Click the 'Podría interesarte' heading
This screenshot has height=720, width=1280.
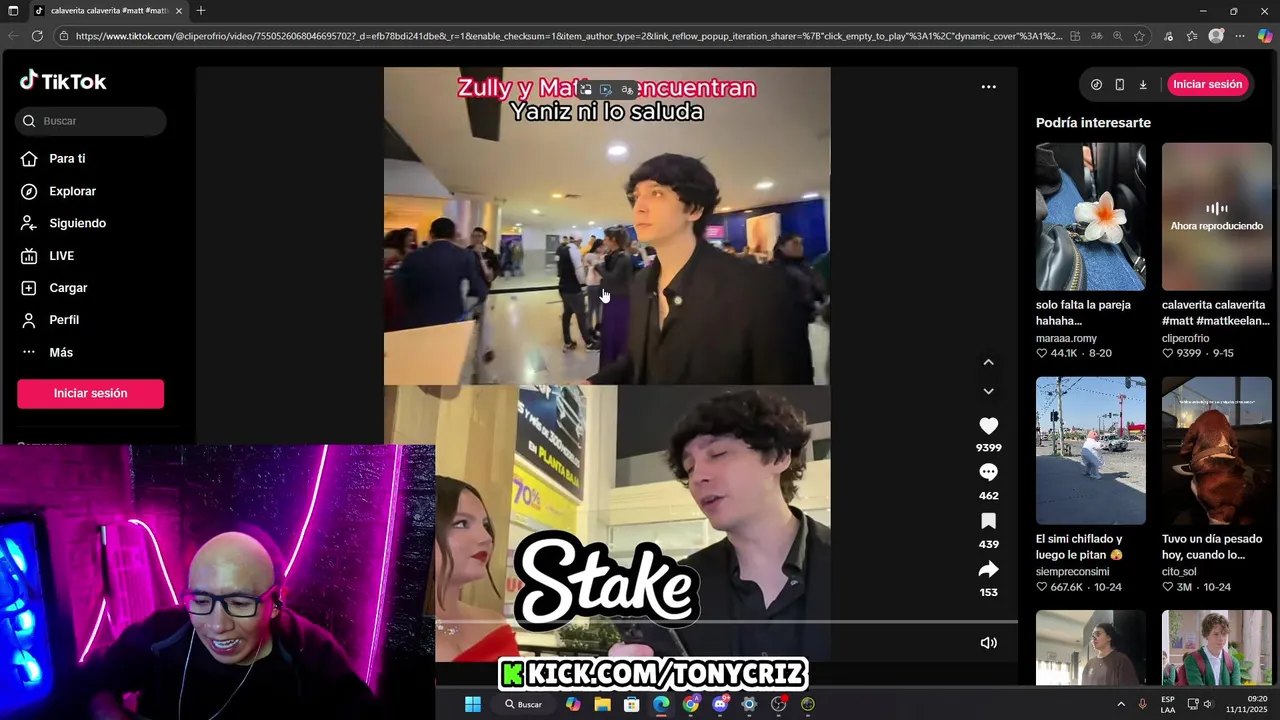pos(1093,123)
